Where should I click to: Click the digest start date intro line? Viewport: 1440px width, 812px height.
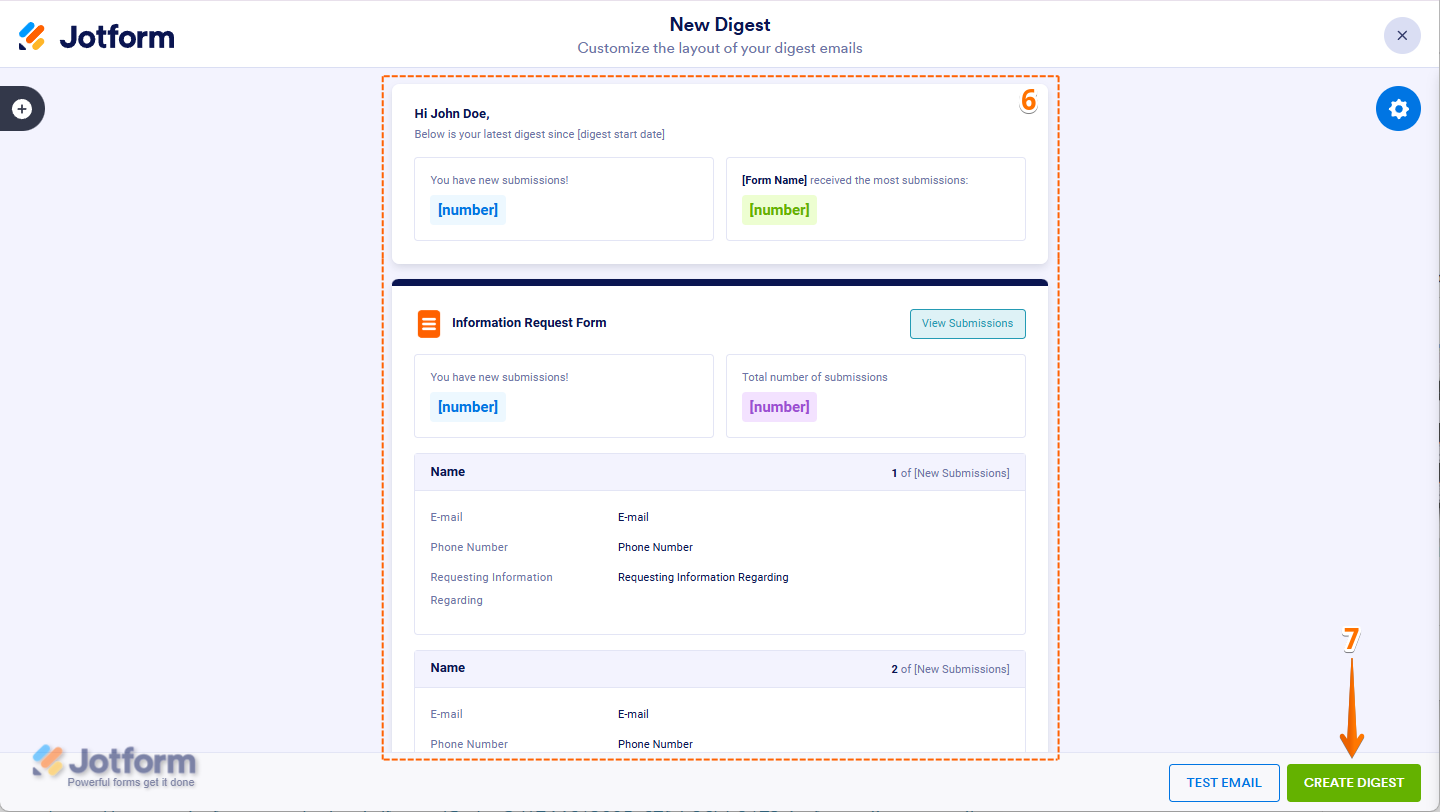click(539, 134)
